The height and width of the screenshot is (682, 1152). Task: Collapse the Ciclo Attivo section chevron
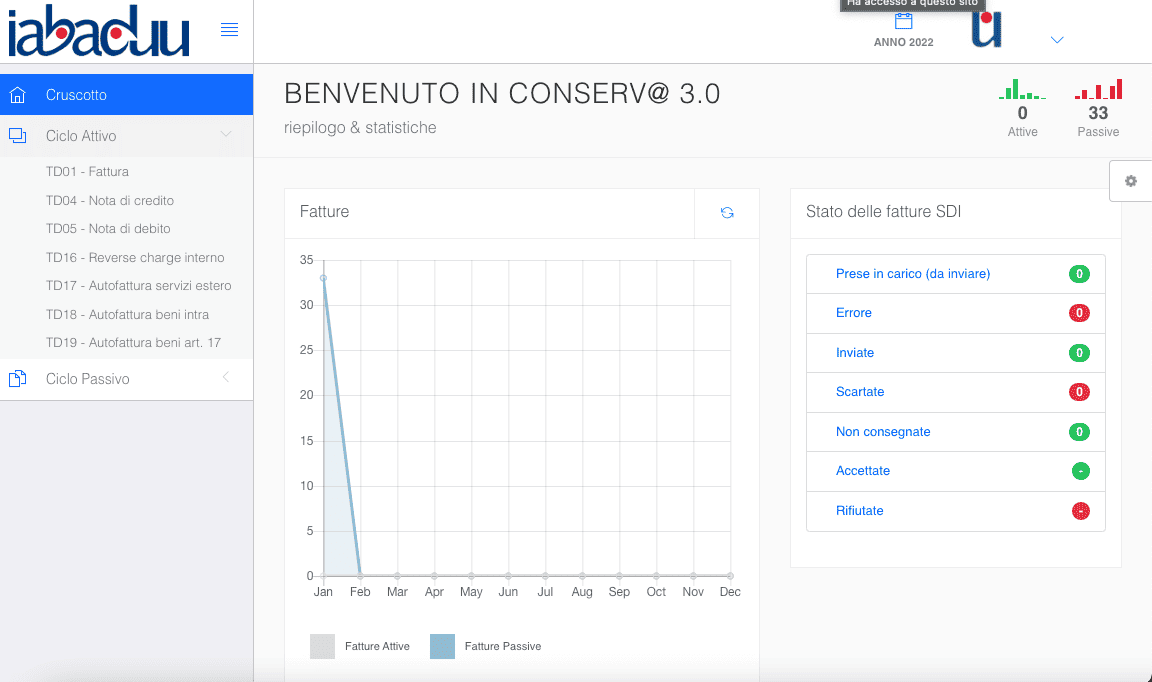tap(226, 135)
